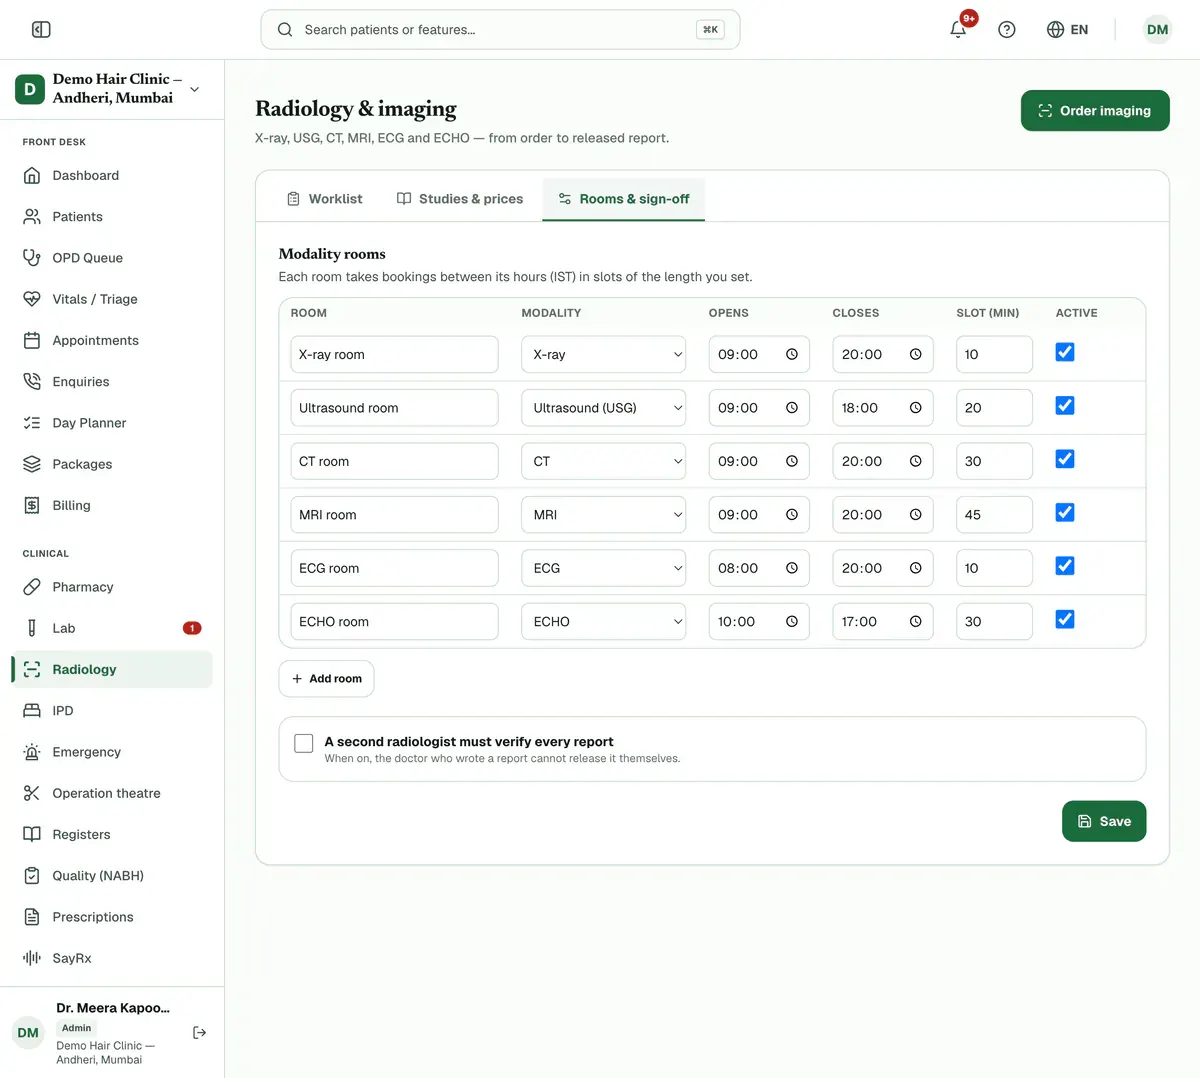Click the Dashboard home icon

click(x=32, y=175)
